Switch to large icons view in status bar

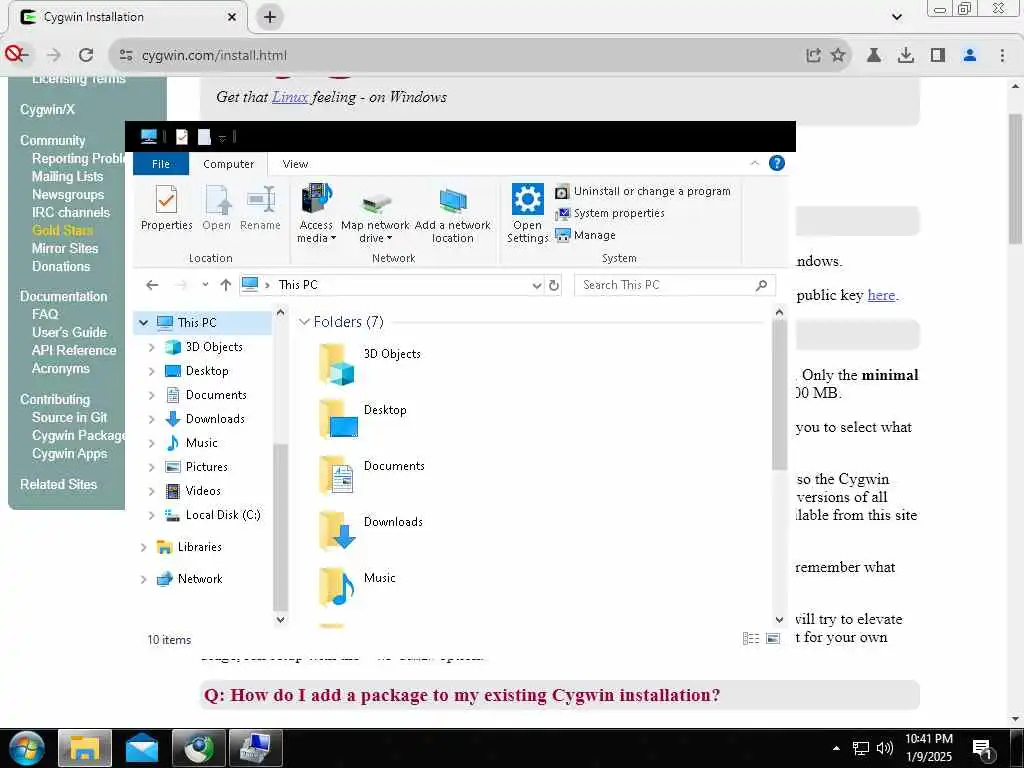click(x=773, y=639)
